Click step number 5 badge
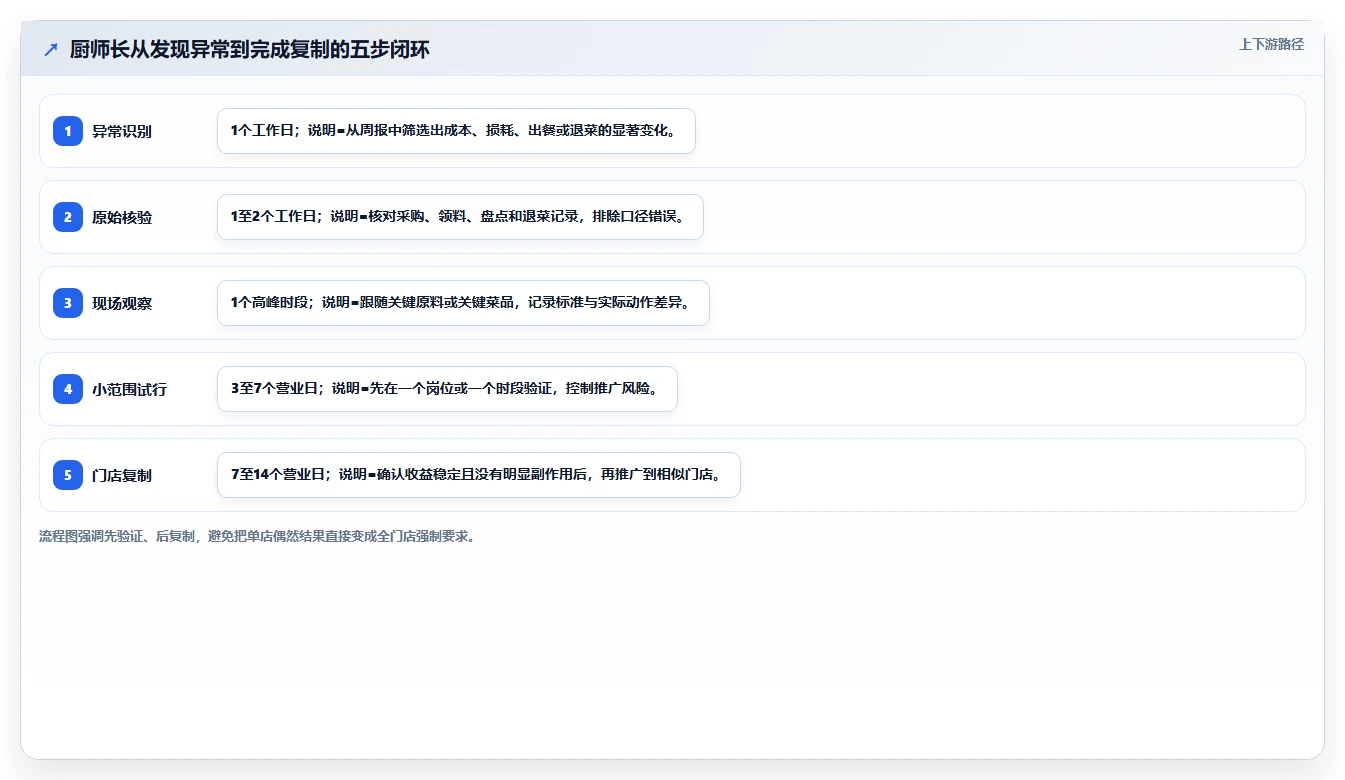 tap(68, 475)
